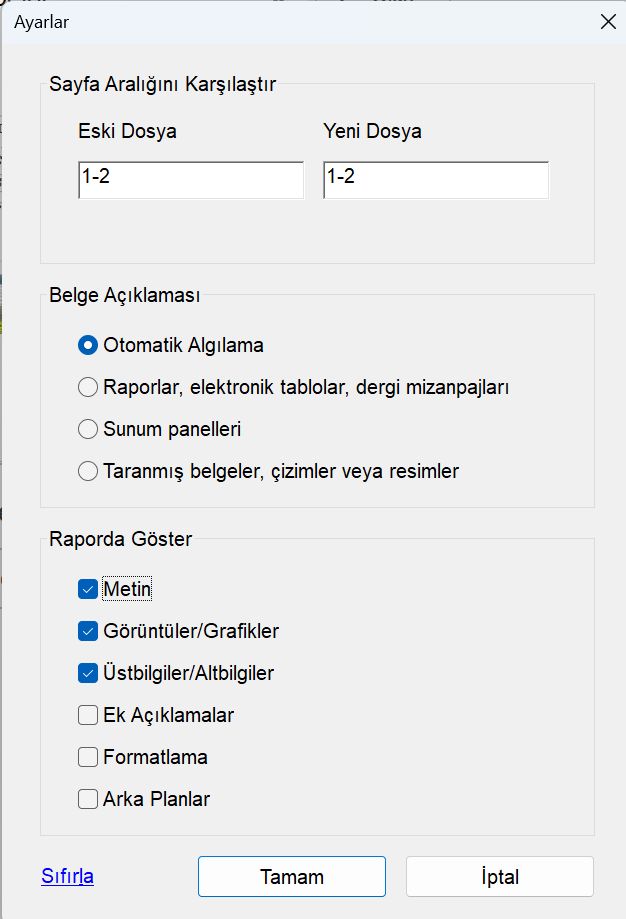Disable the Metin checkbox

pos(86,589)
